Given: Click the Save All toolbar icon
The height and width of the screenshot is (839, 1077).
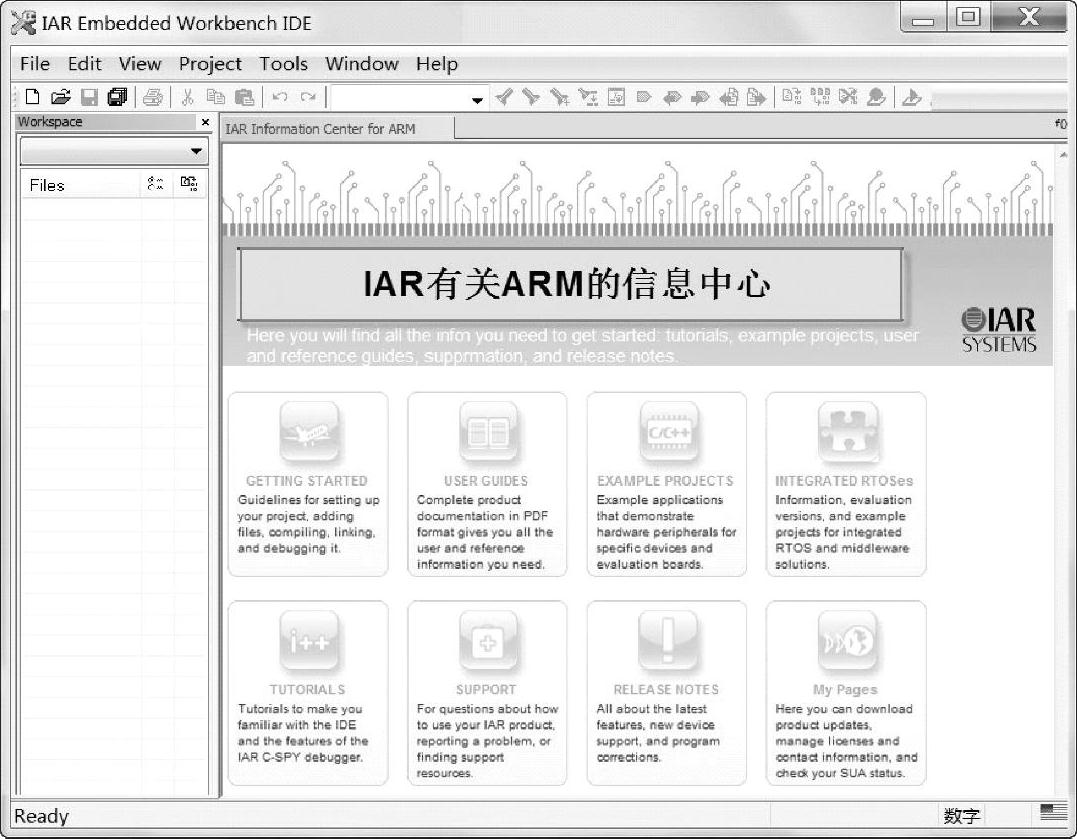Looking at the screenshot, I should coord(117,97).
